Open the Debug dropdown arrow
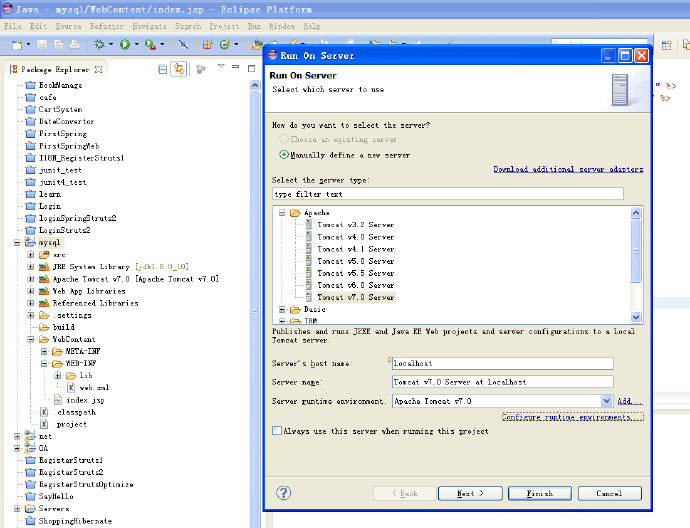The image size is (690, 528). [x=110, y=44]
